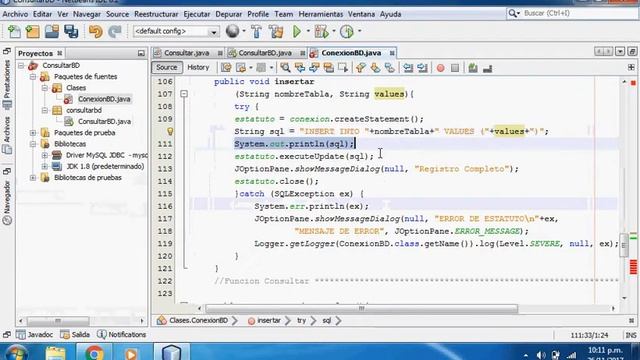Click the Next Bookmark icon
This screenshot has height=360, width=640.
coord(375,68)
